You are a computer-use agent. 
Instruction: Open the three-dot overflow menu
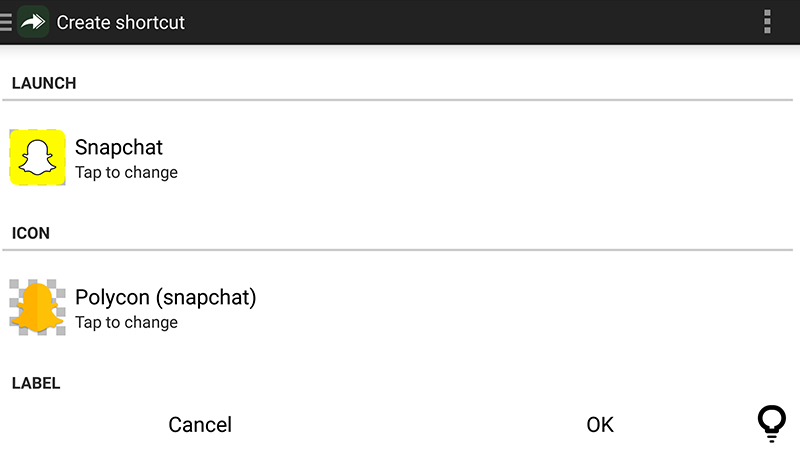[x=767, y=22]
